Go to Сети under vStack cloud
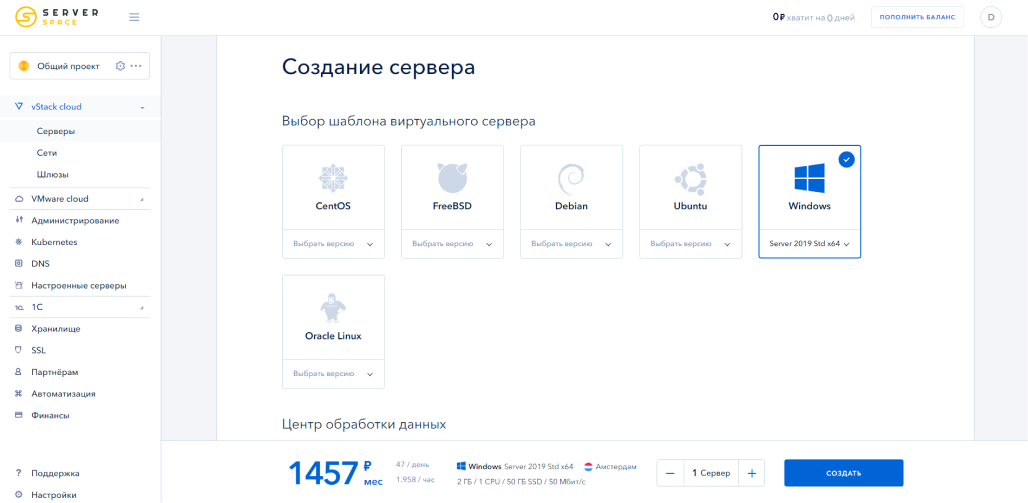The image size is (1028, 503). (x=47, y=153)
